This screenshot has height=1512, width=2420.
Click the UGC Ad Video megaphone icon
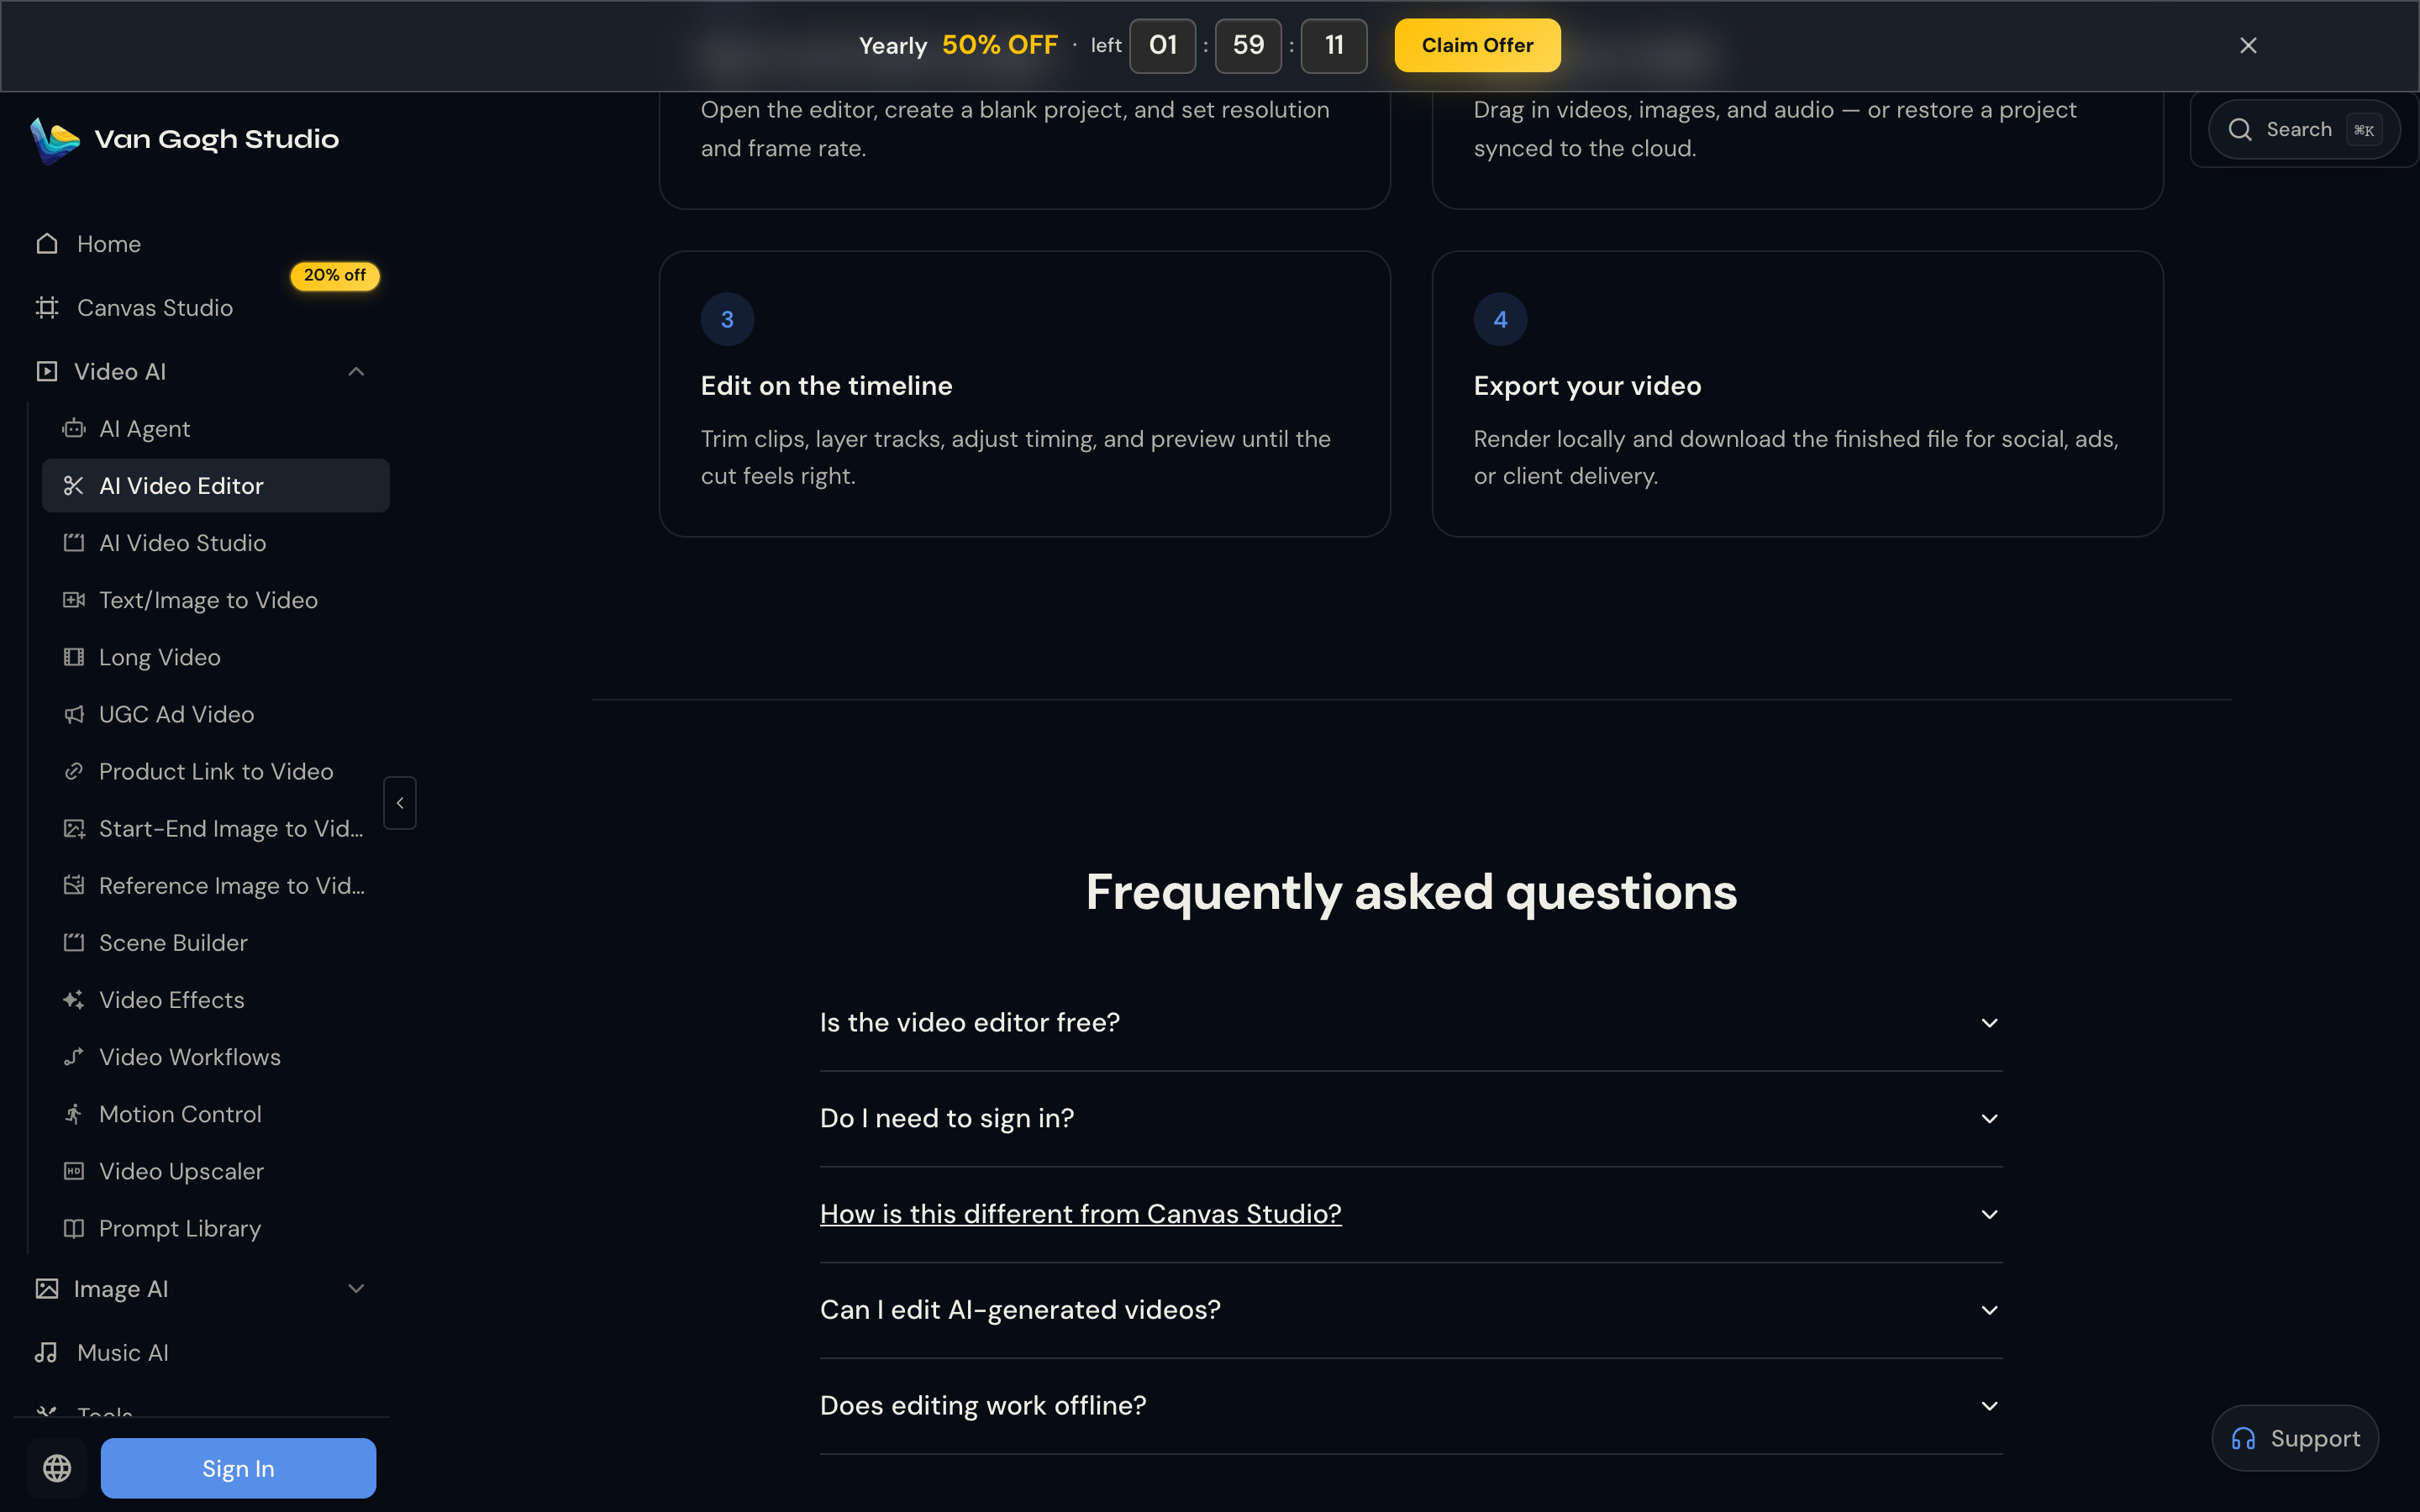click(x=73, y=714)
